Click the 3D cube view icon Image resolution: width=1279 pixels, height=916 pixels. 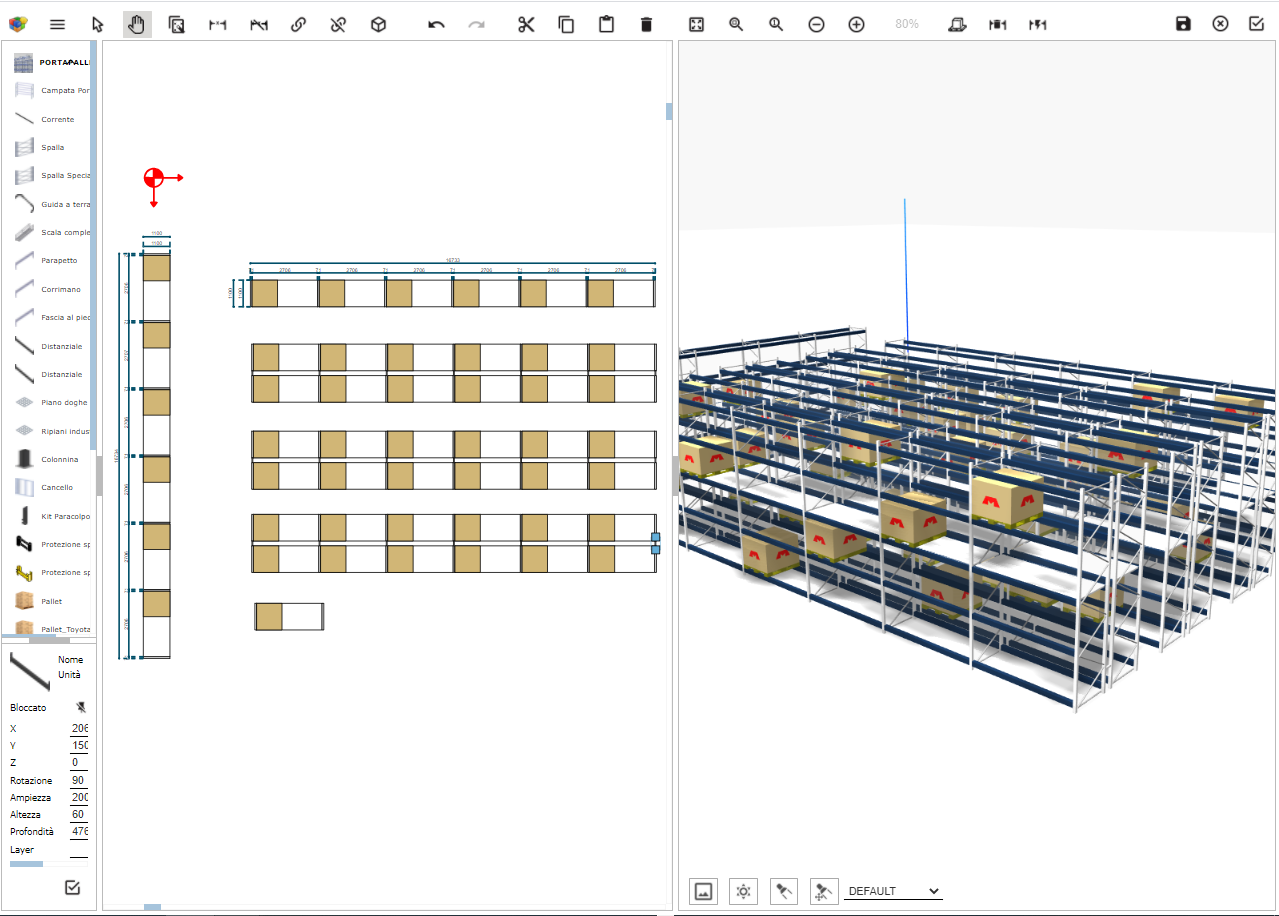tap(378, 24)
